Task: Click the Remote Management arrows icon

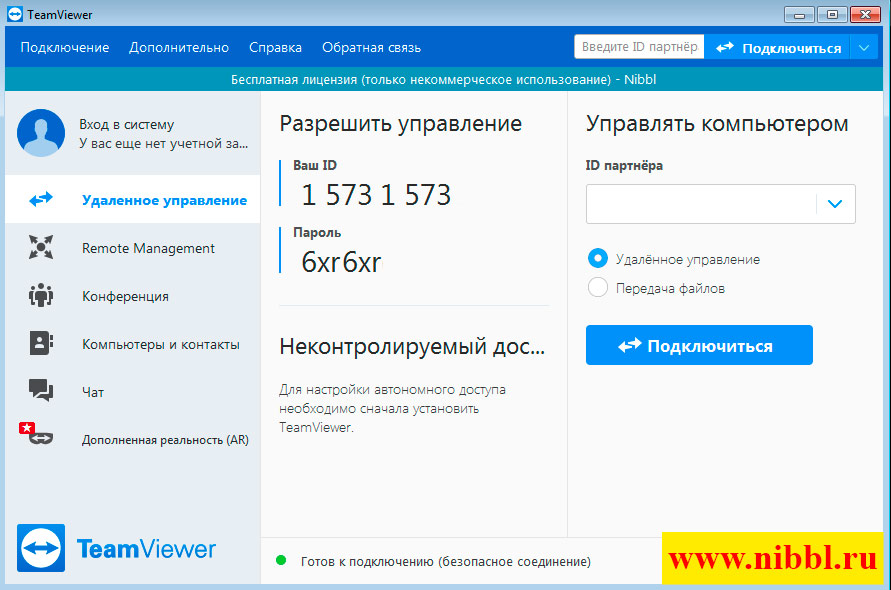Action: point(41,247)
